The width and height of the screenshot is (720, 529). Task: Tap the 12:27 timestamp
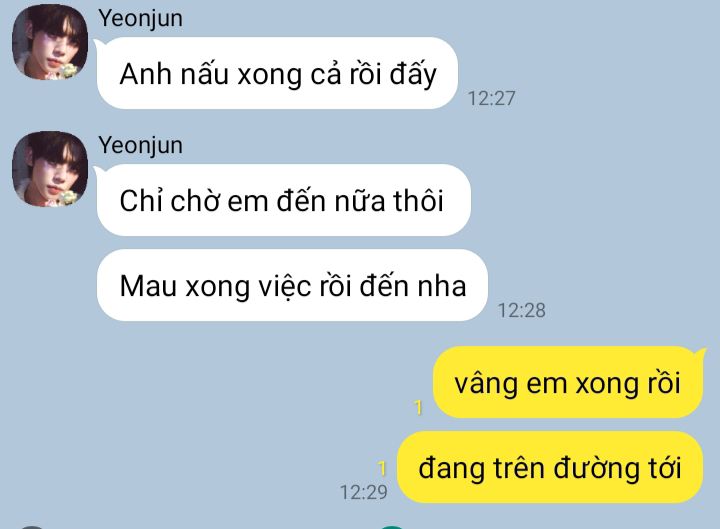pos(491,98)
